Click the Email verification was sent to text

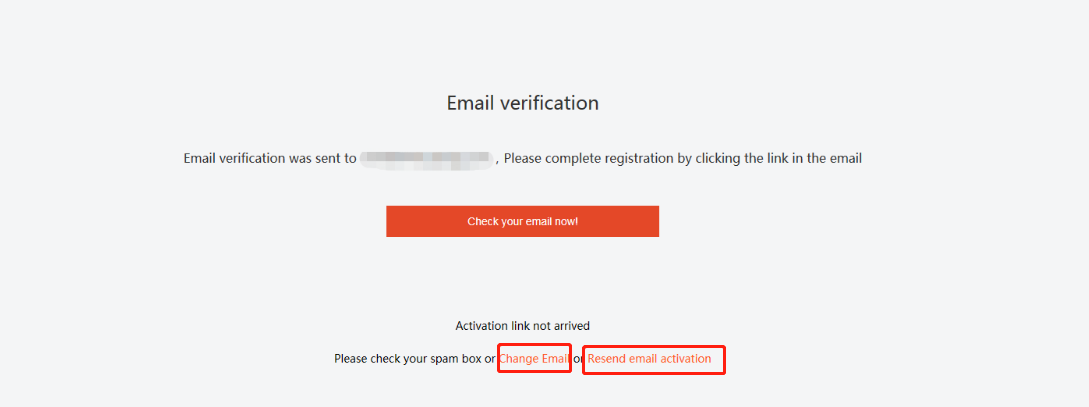point(270,158)
